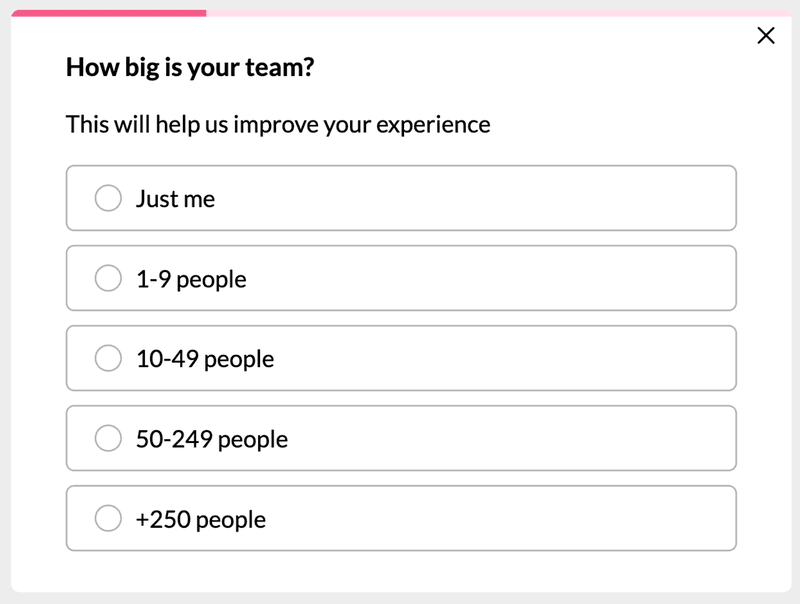
Task: Click the '+250 people' answer card
Action: (400, 518)
